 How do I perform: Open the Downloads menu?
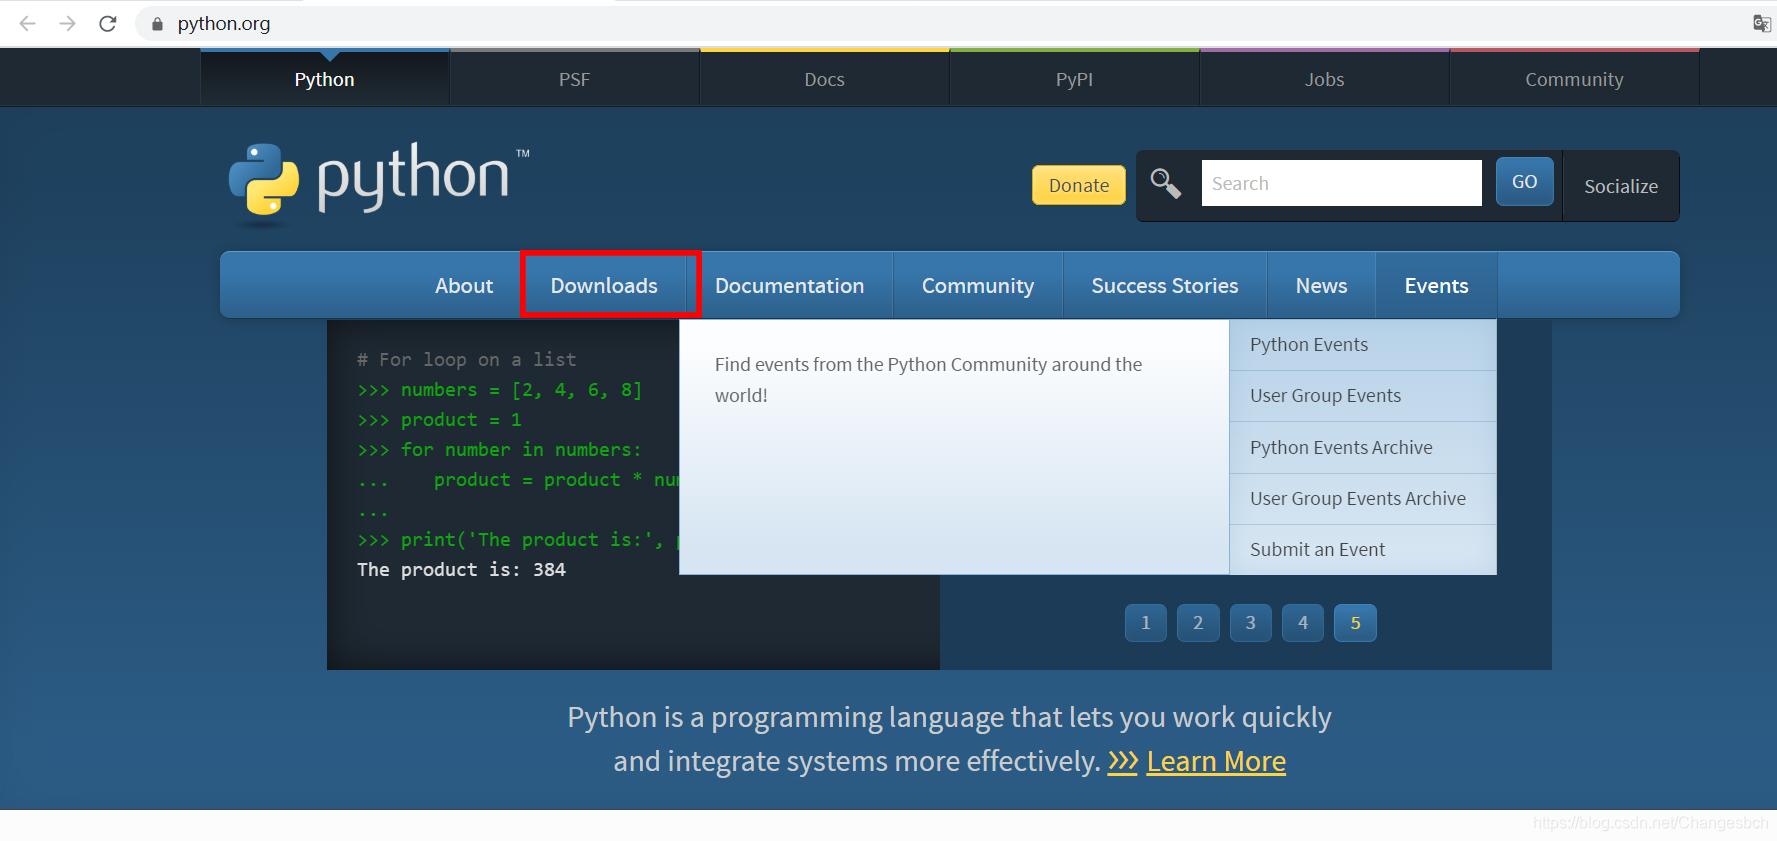[x=604, y=286]
